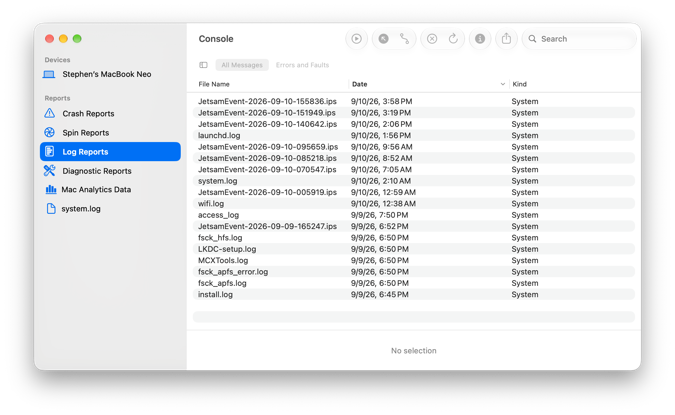Sort by File Name column header
Viewport: 675px width, 415px height.
(214, 84)
